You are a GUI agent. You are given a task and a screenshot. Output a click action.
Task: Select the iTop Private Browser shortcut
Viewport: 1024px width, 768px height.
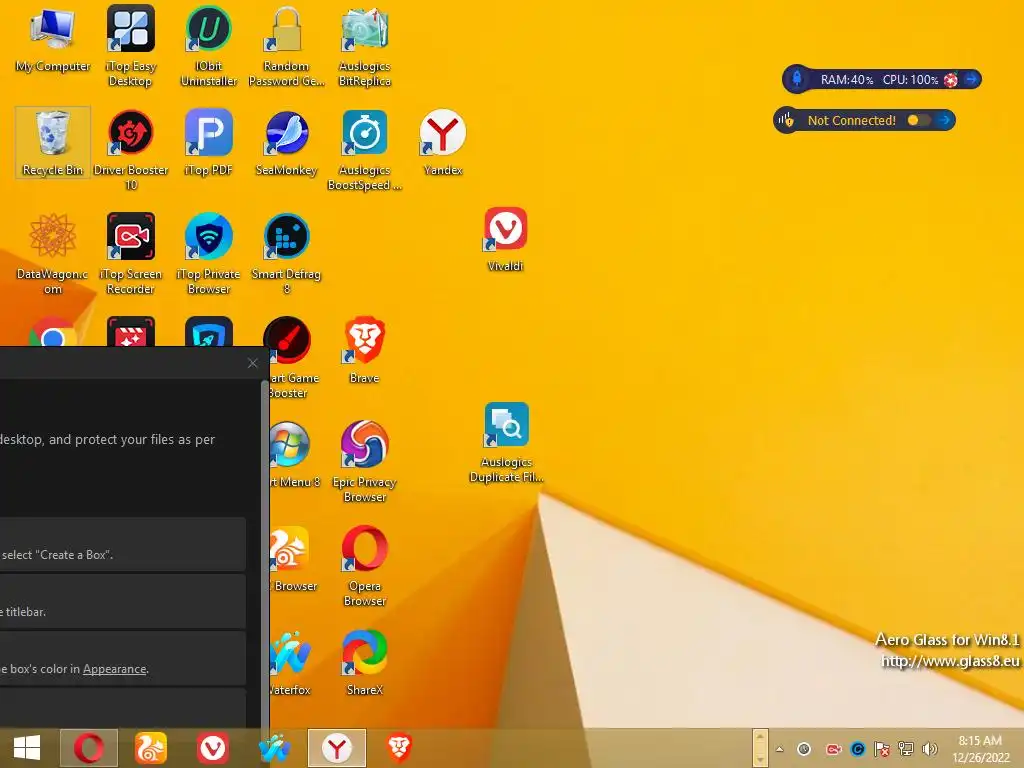point(208,253)
